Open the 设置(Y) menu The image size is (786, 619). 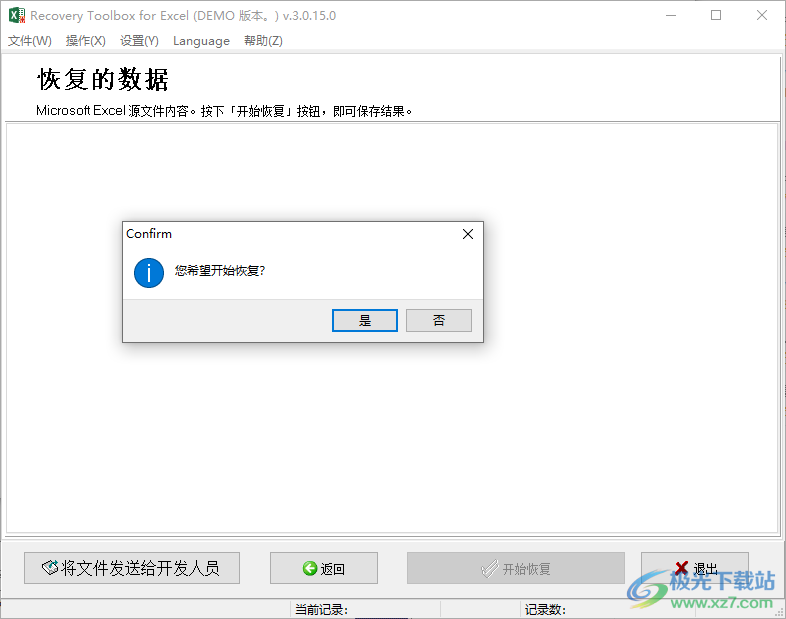pos(139,41)
